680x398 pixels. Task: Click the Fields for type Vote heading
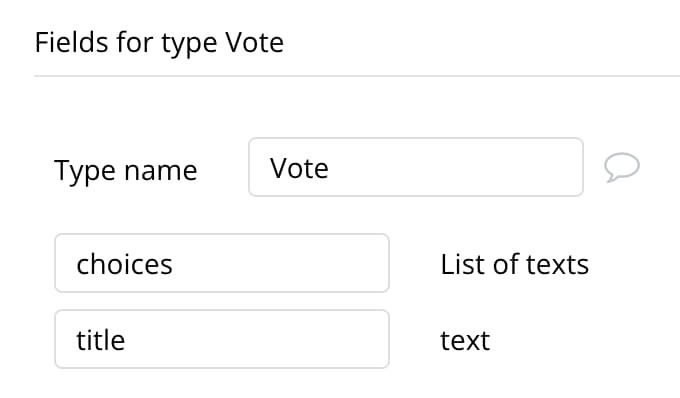tap(159, 42)
